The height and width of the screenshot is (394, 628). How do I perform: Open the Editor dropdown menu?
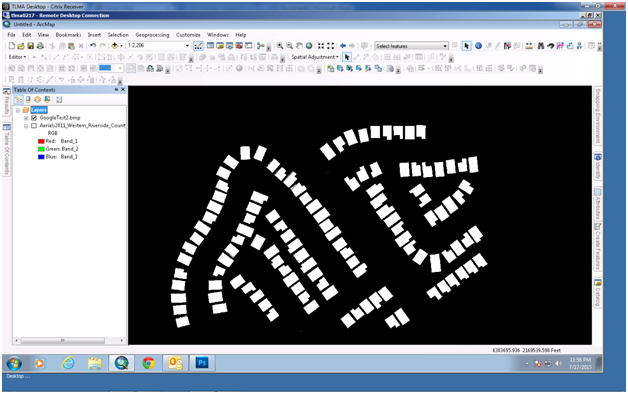(x=17, y=57)
